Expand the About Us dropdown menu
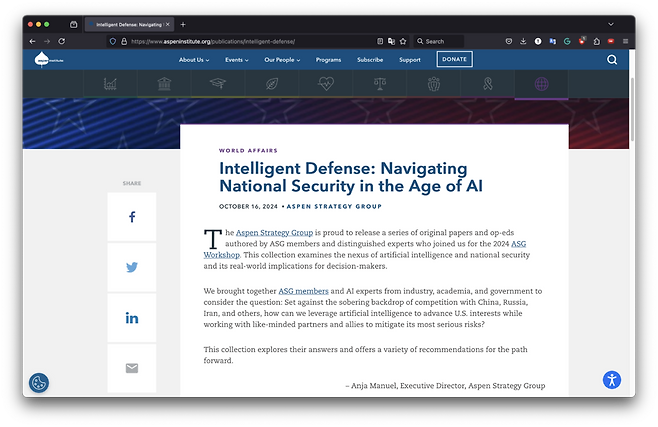The image size is (658, 427). (194, 60)
